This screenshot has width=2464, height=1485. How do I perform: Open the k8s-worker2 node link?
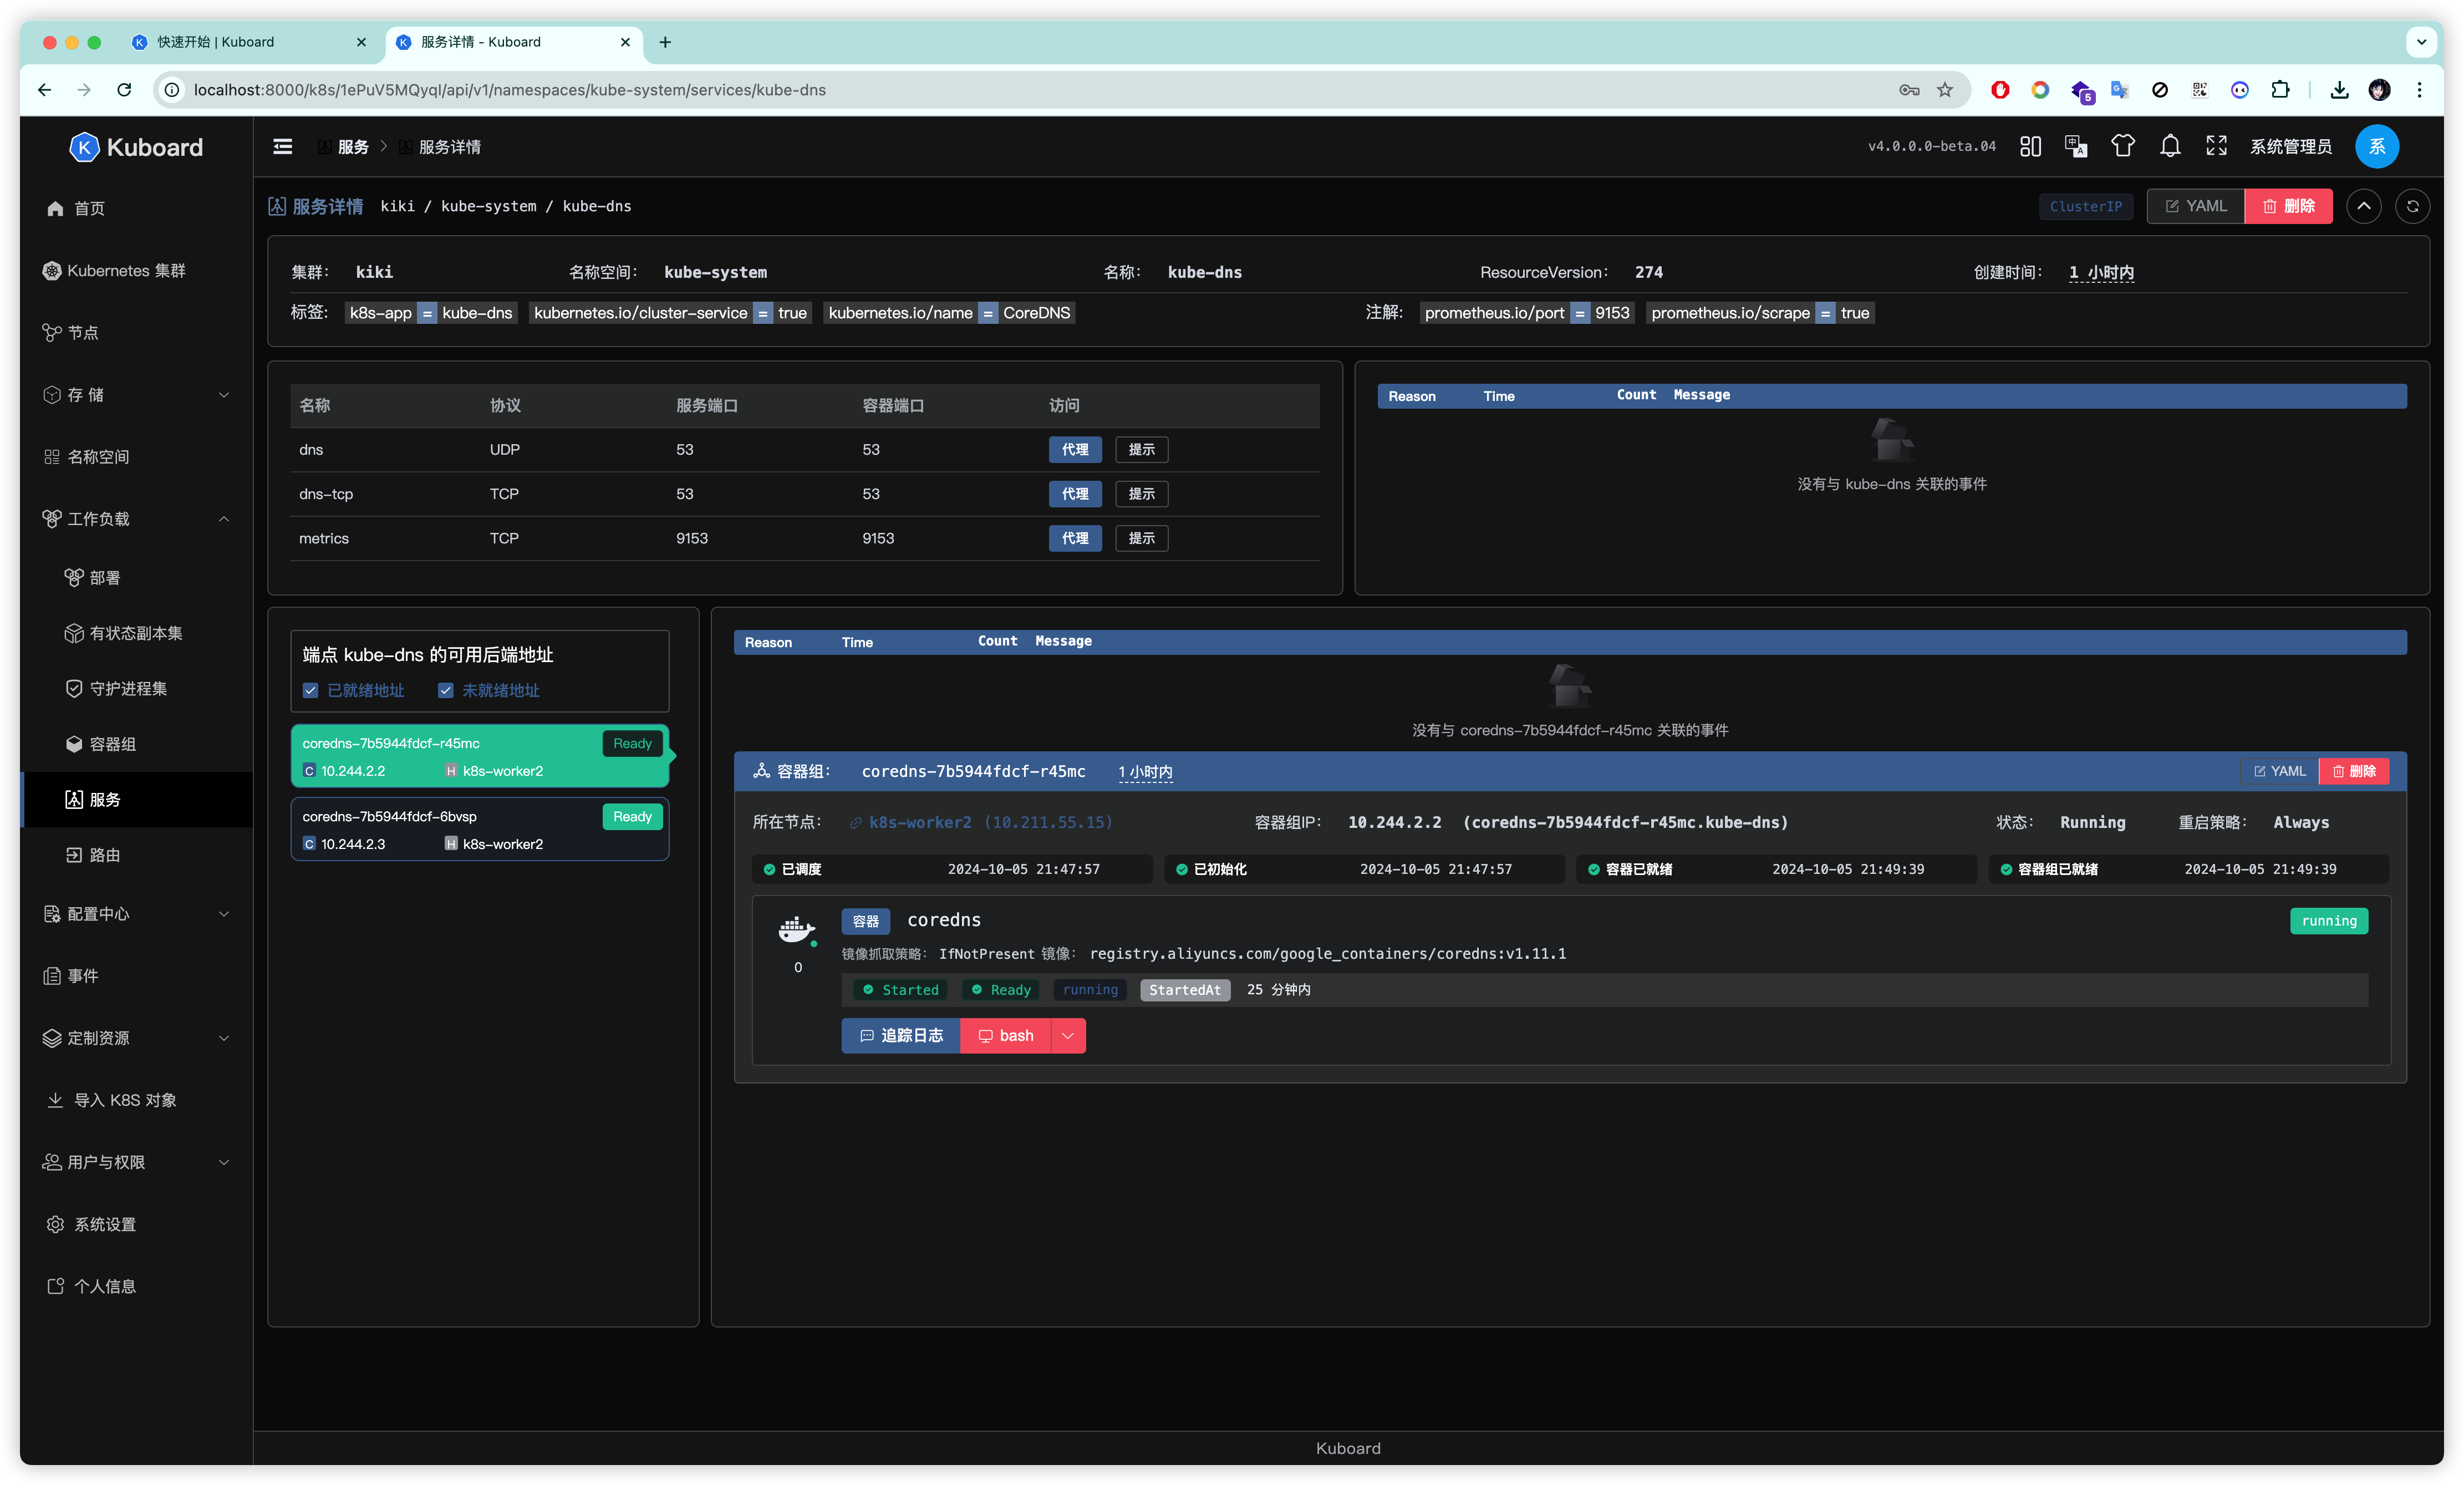pyautogui.click(x=919, y=822)
